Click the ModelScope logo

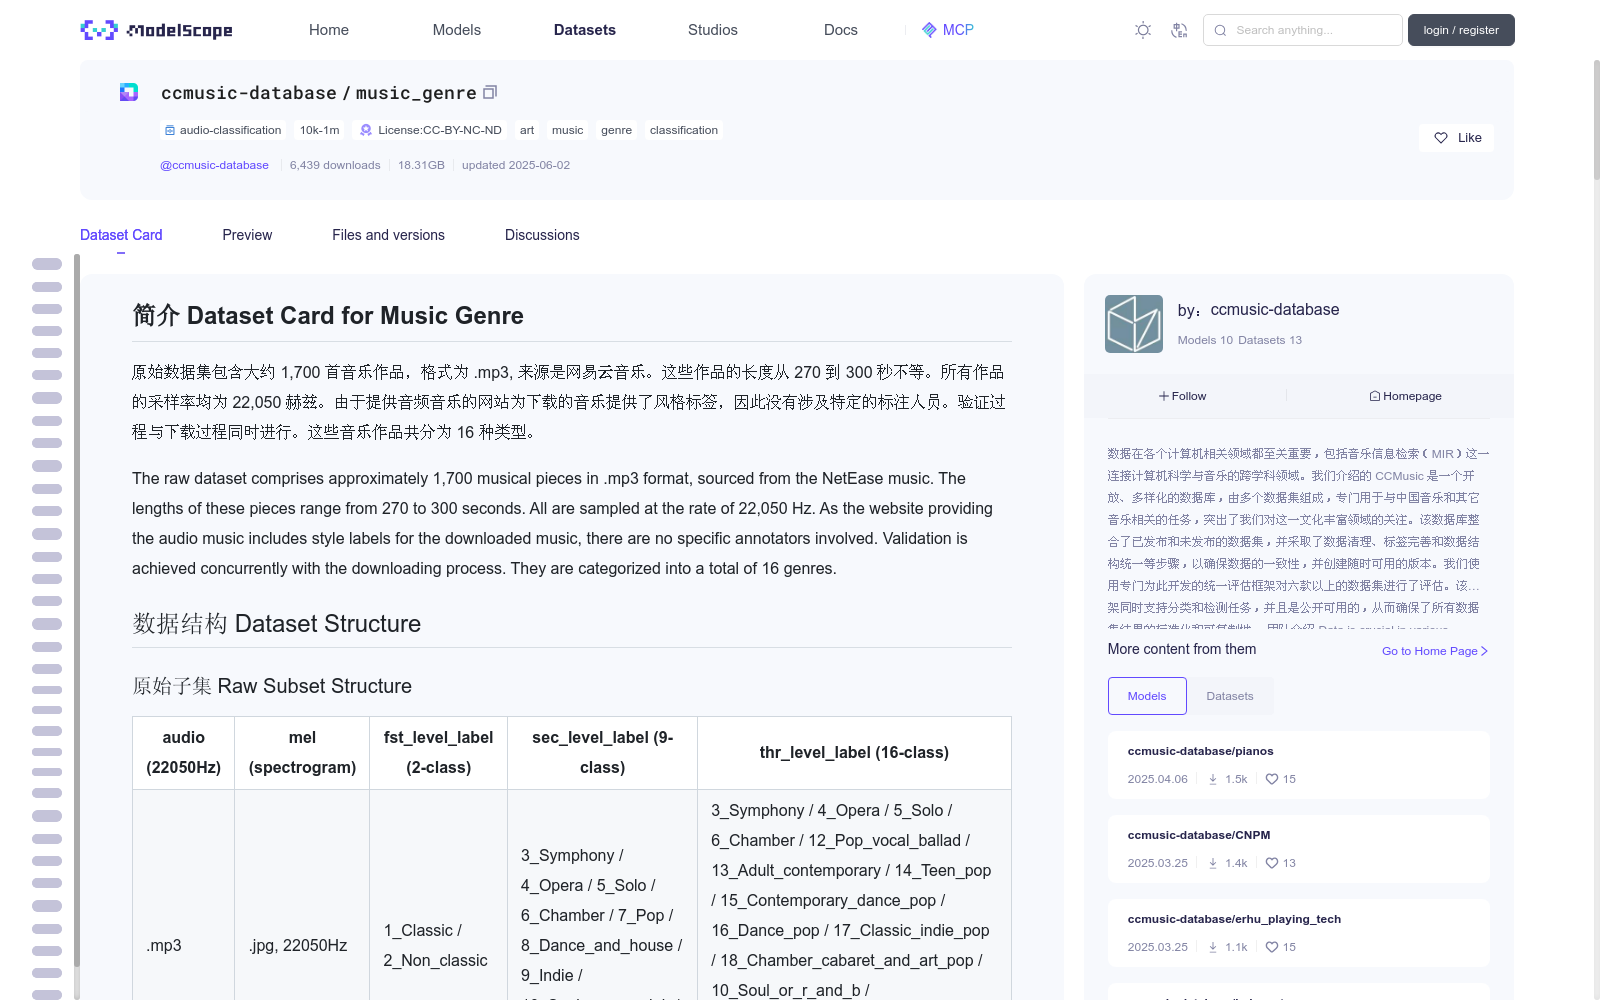click(x=156, y=30)
